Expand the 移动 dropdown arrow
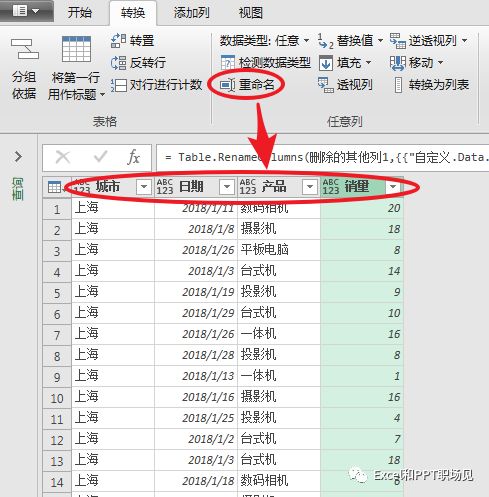489x497 pixels. click(x=441, y=62)
